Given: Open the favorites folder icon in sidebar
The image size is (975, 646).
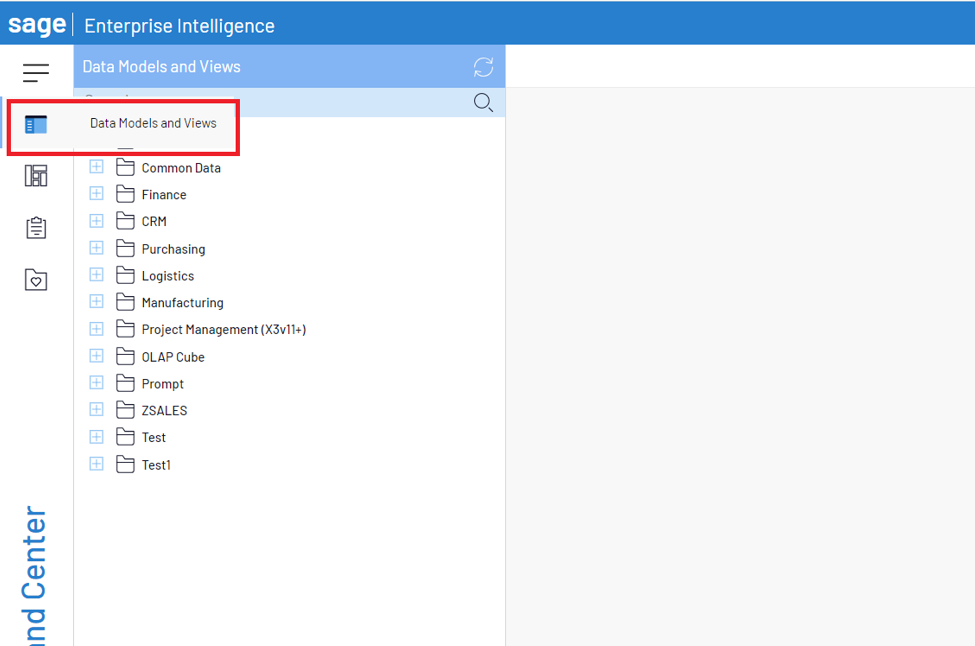Looking at the screenshot, I should tap(36, 280).
